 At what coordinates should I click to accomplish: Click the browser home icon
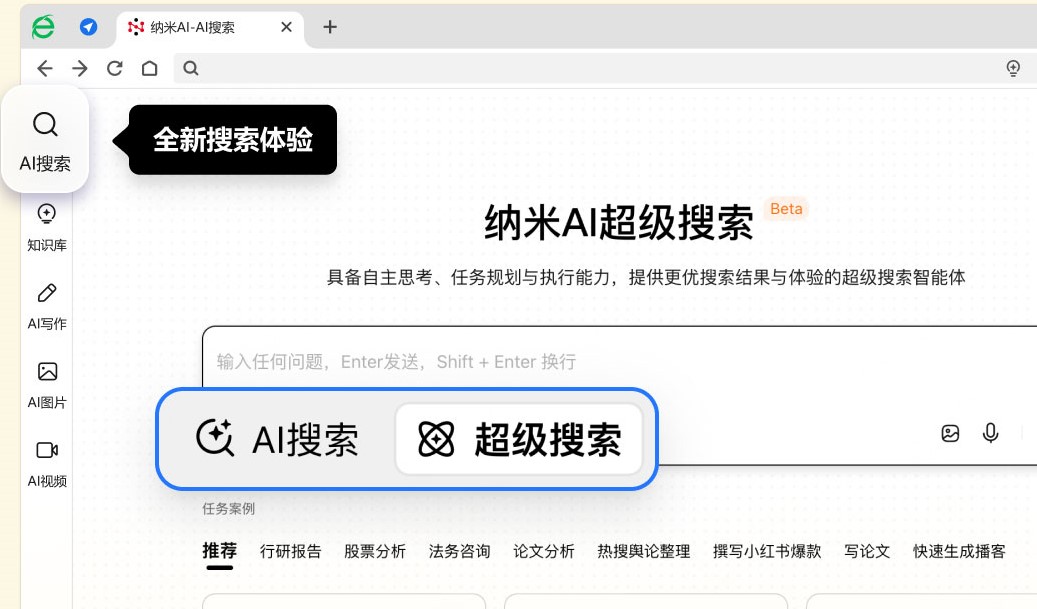pos(150,68)
